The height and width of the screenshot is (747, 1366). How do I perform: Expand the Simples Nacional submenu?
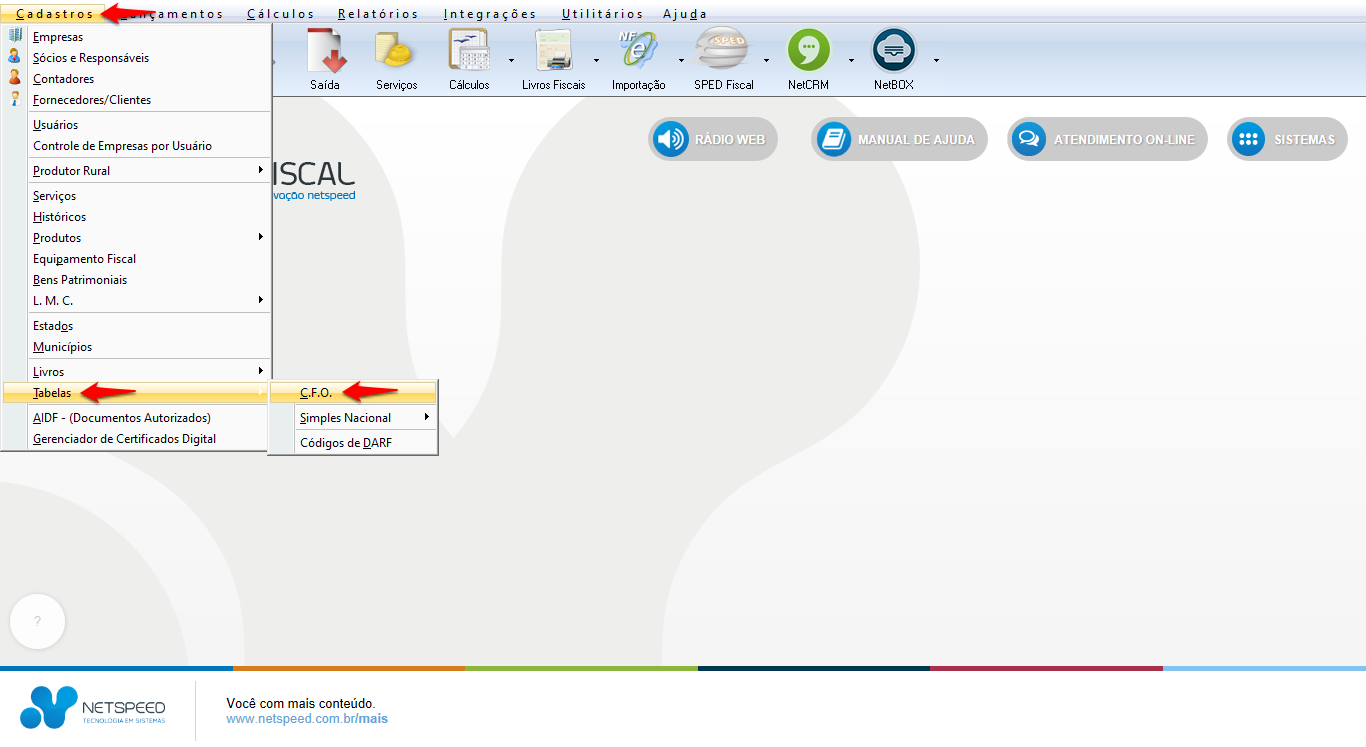[364, 418]
